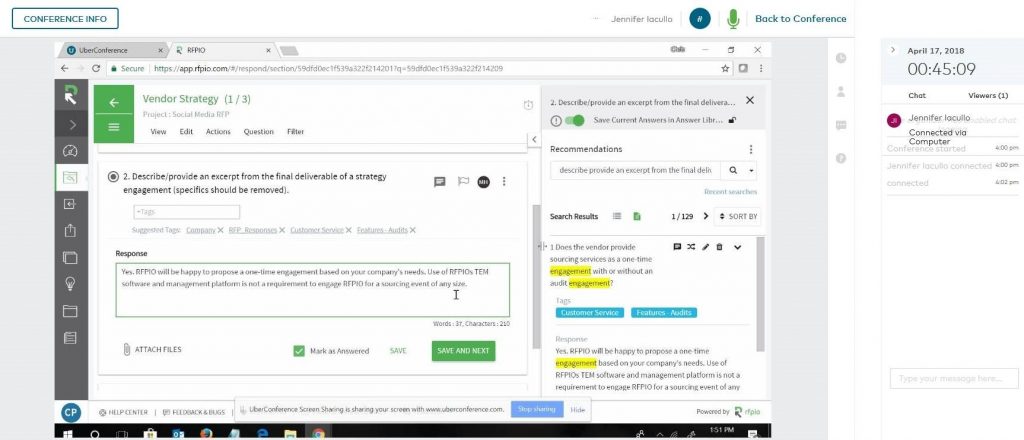1024x440 pixels.
Task: Click the pencil edit icon on search result
Action: 706,246
